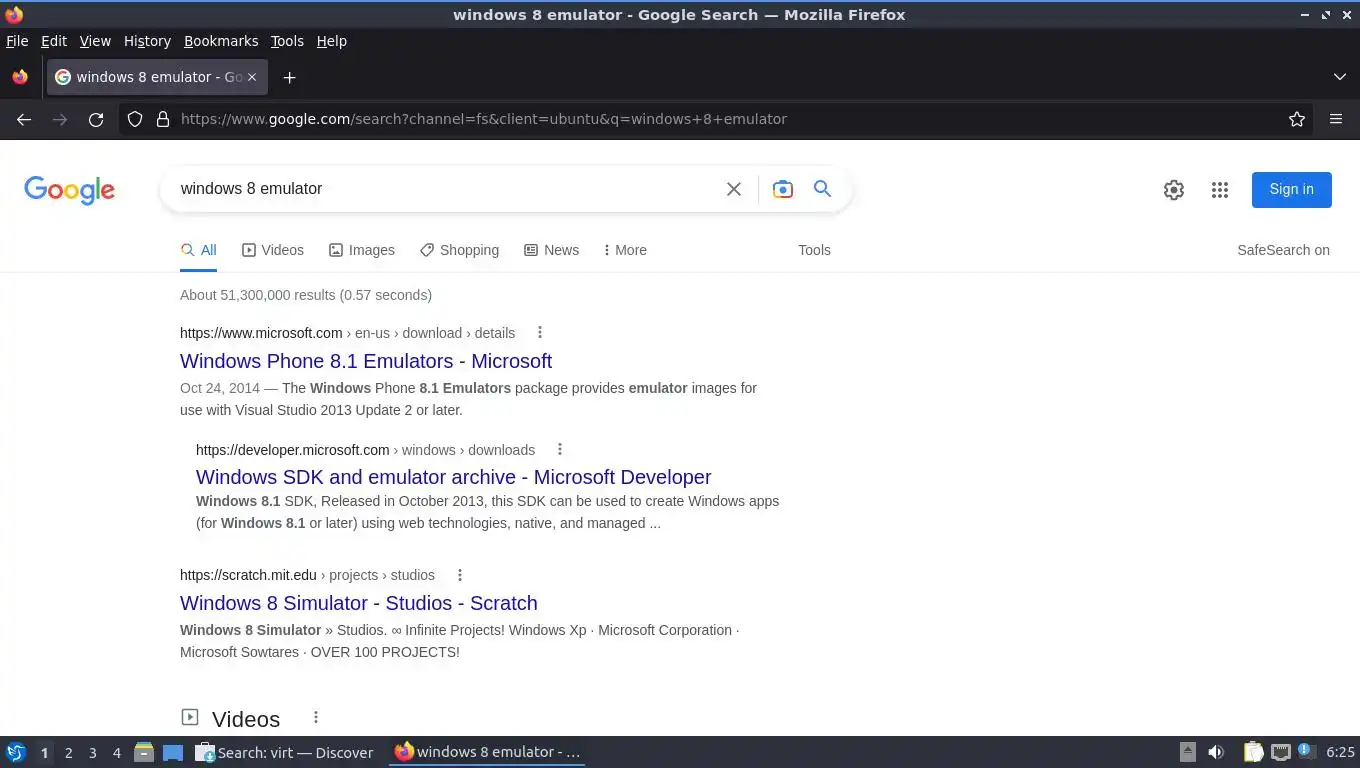Open the Tools menu in the menu bar

(x=287, y=41)
